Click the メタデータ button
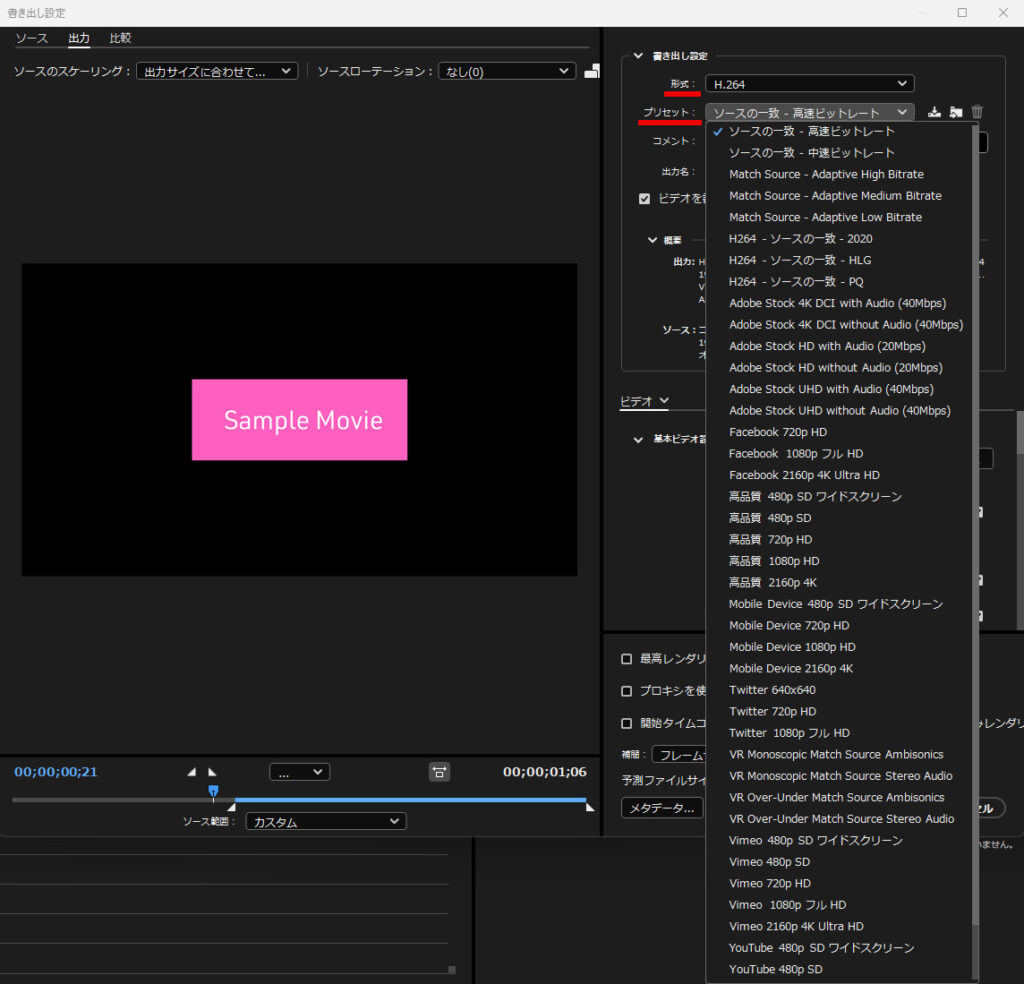 [661, 807]
